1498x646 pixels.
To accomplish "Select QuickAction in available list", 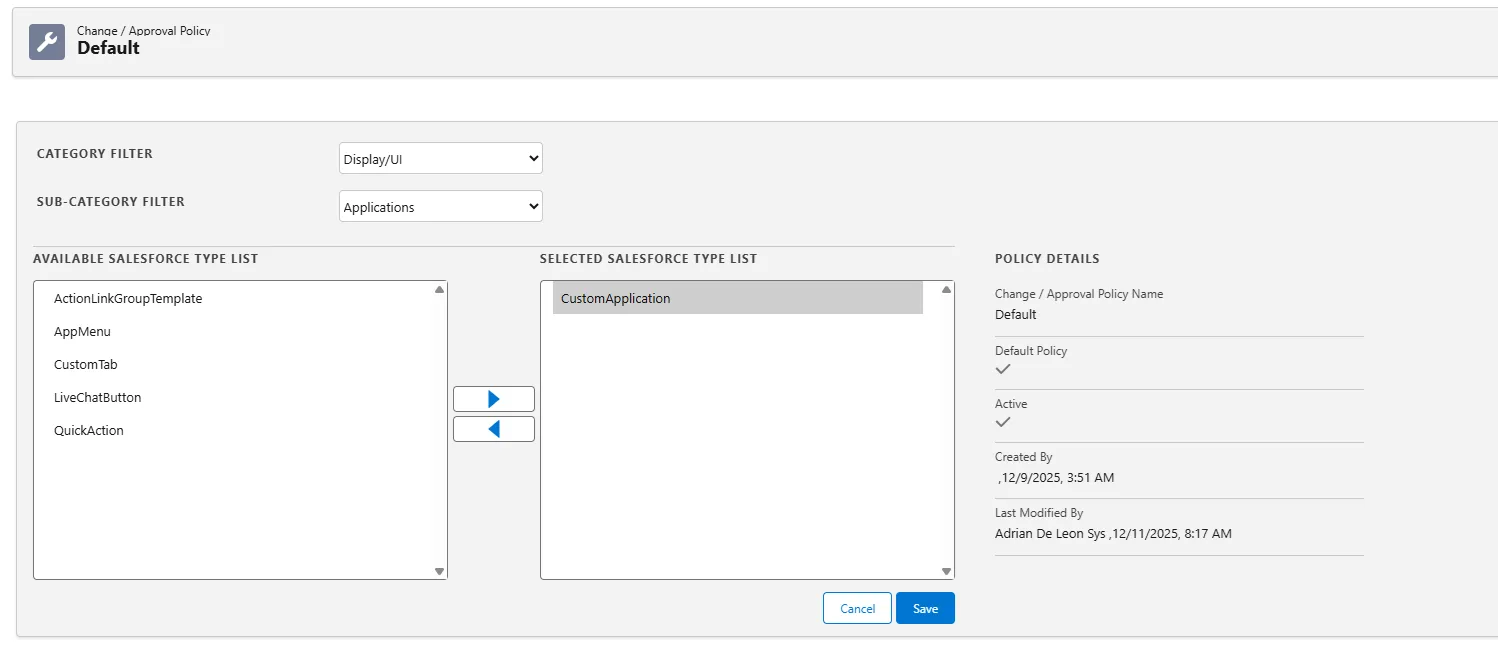I will pos(89,431).
